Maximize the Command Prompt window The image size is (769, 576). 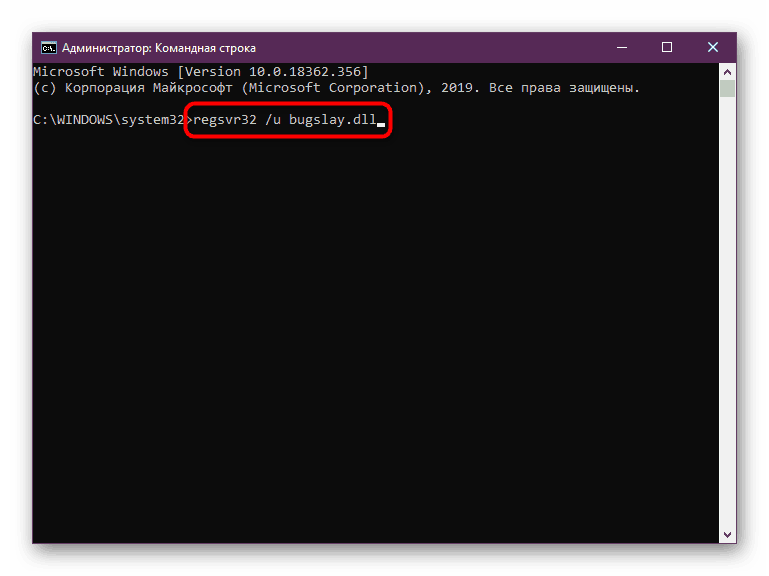point(667,47)
